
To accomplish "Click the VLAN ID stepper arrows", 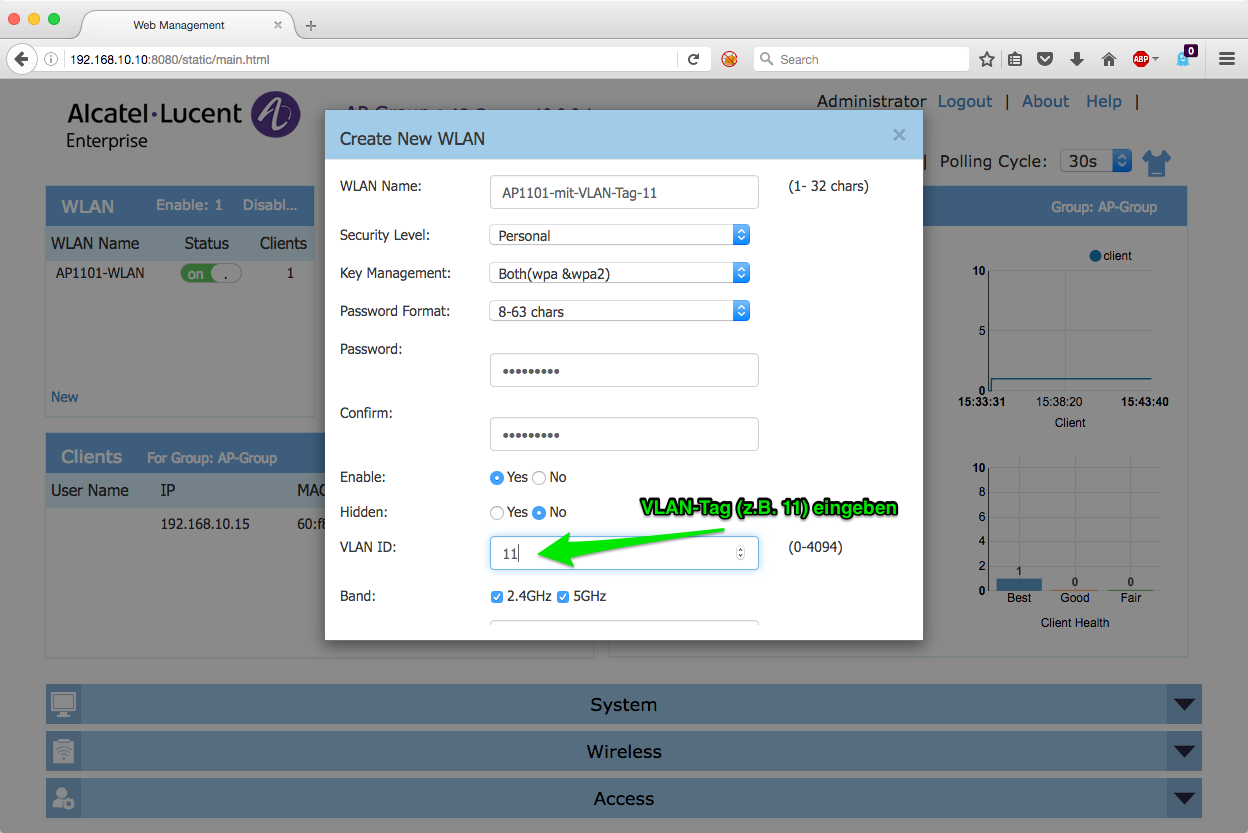I will [740, 553].
